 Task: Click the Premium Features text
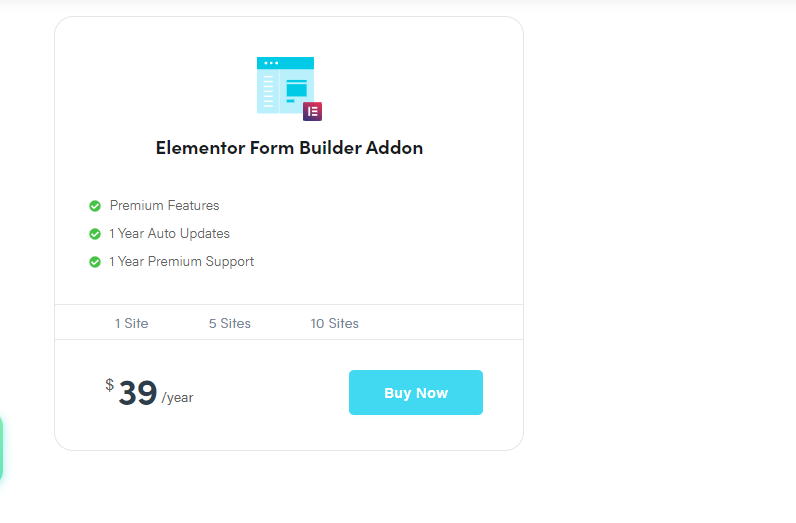click(164, 206)
